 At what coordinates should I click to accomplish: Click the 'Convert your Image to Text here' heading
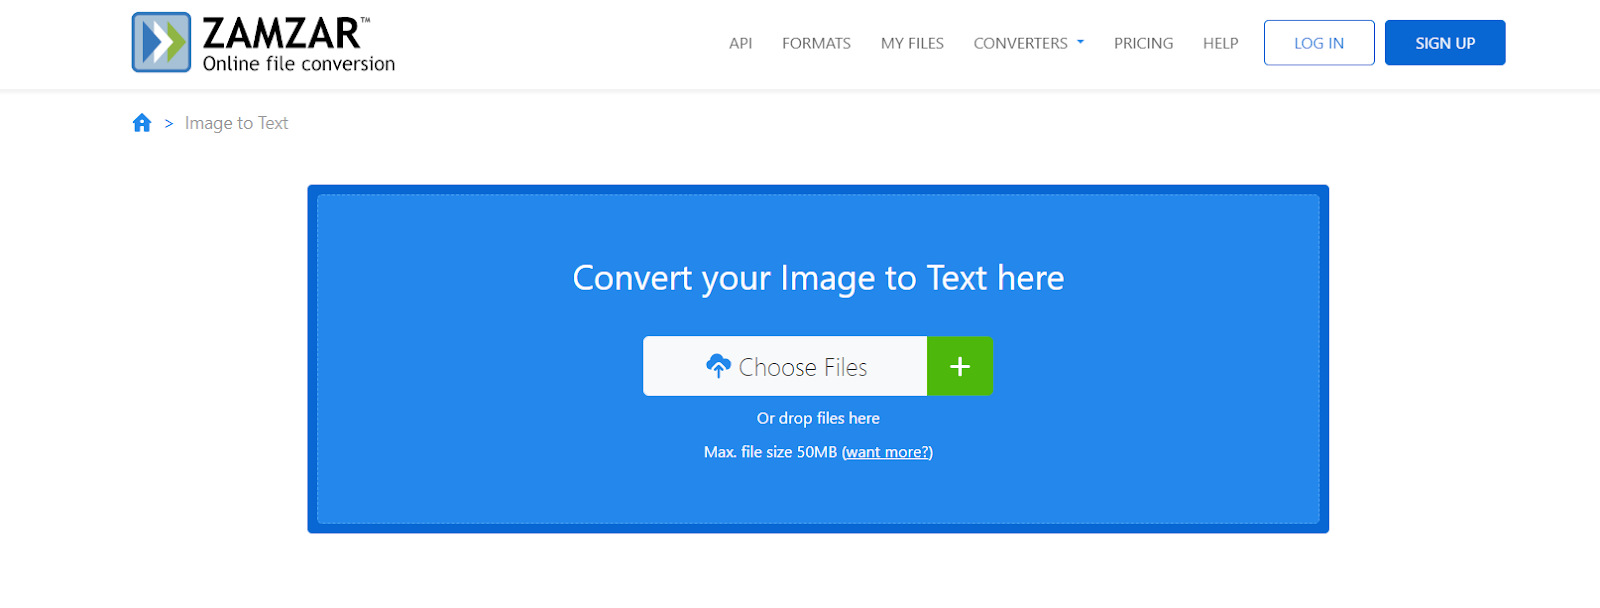click(x=818, y=278)
